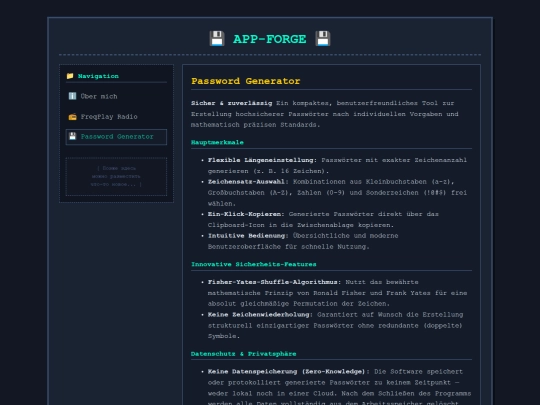The width and height of the screenshot is (540, 405).
Task: Click the Innovative Sicherheits-Features heading
Action: tap(254, 264)
